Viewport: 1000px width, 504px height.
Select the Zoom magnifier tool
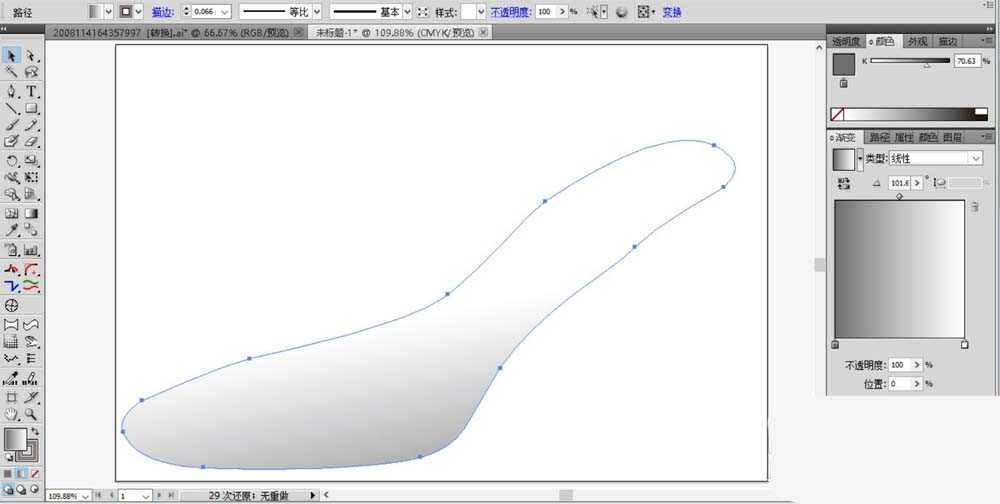coord(31,414)
